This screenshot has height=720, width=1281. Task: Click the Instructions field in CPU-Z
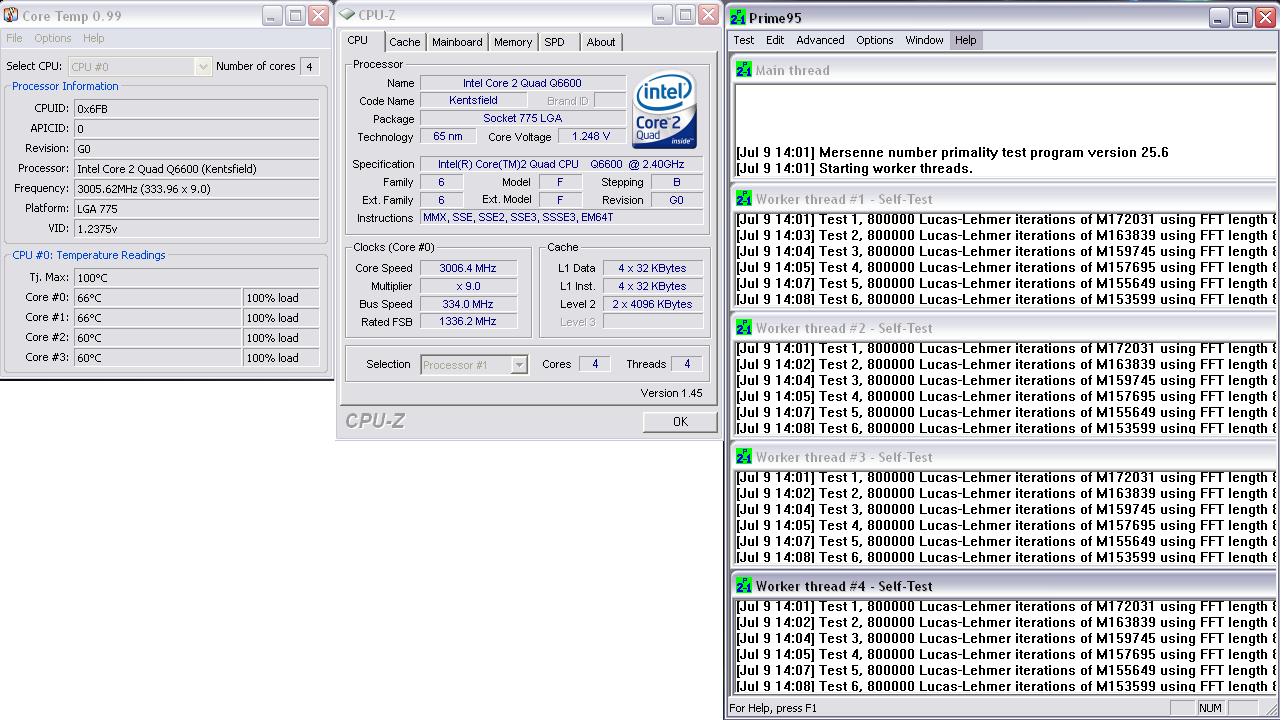pos(561,217)
